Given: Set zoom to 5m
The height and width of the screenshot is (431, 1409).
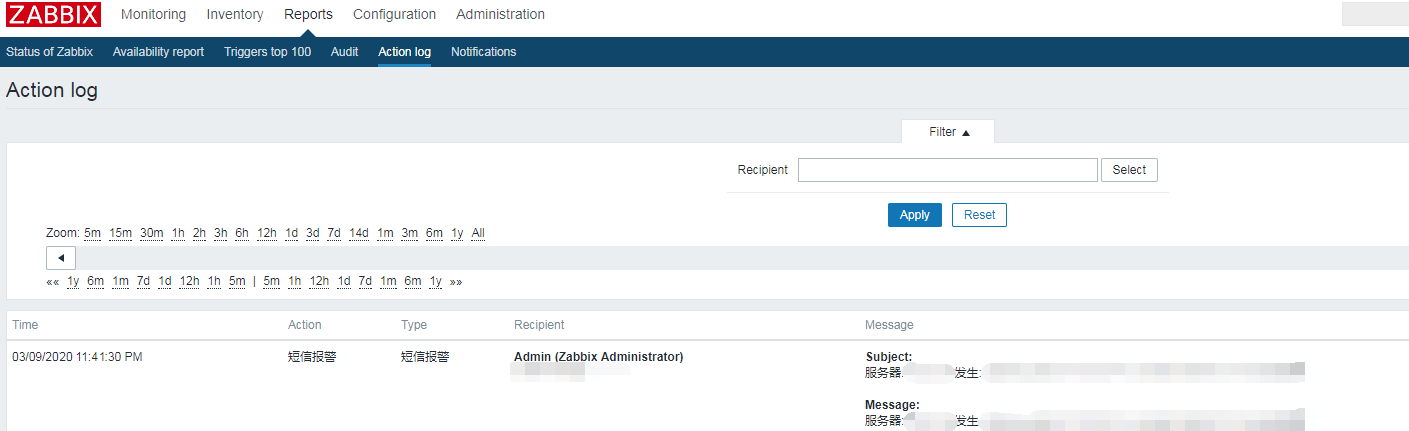Looking at the screenshot, I should pyautogui.click(x=92, y=234).
